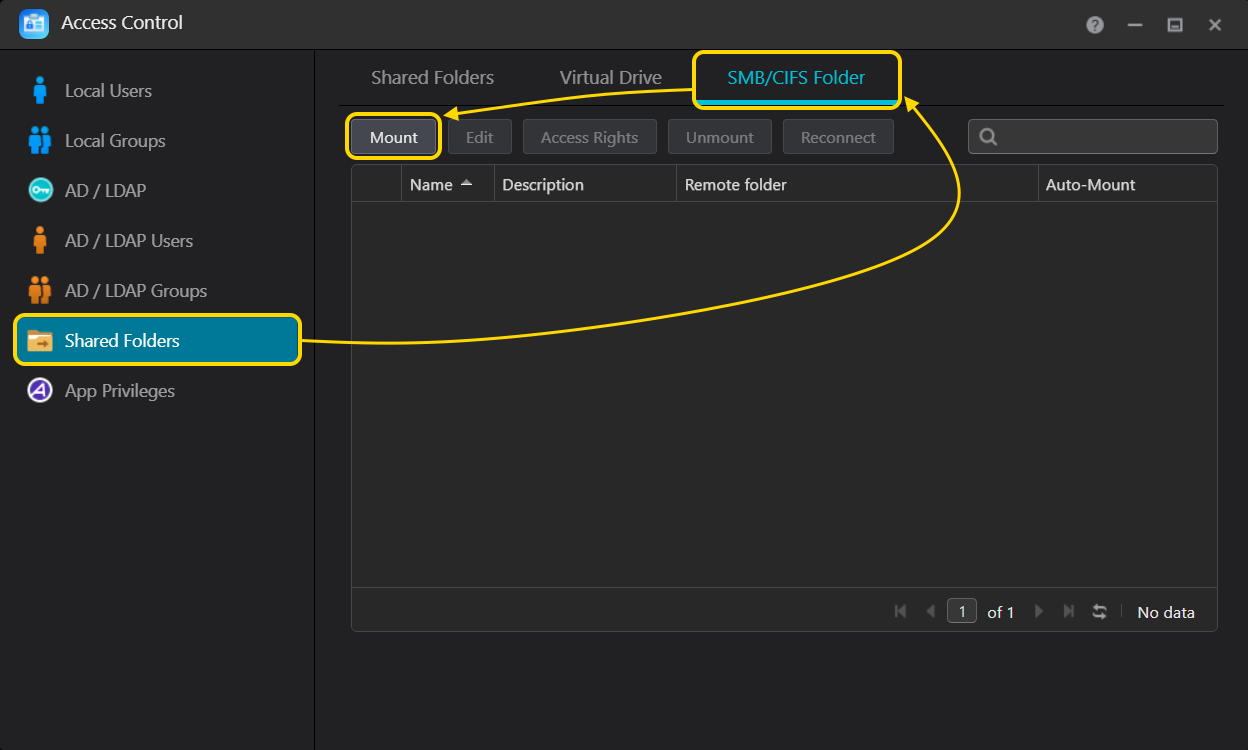Click the Local Users person icon

[x=40, y=91]
